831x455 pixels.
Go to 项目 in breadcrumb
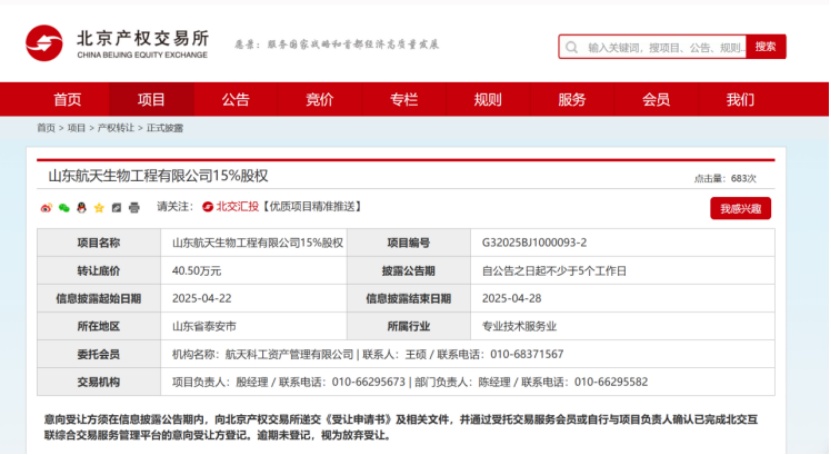(76, 128)
